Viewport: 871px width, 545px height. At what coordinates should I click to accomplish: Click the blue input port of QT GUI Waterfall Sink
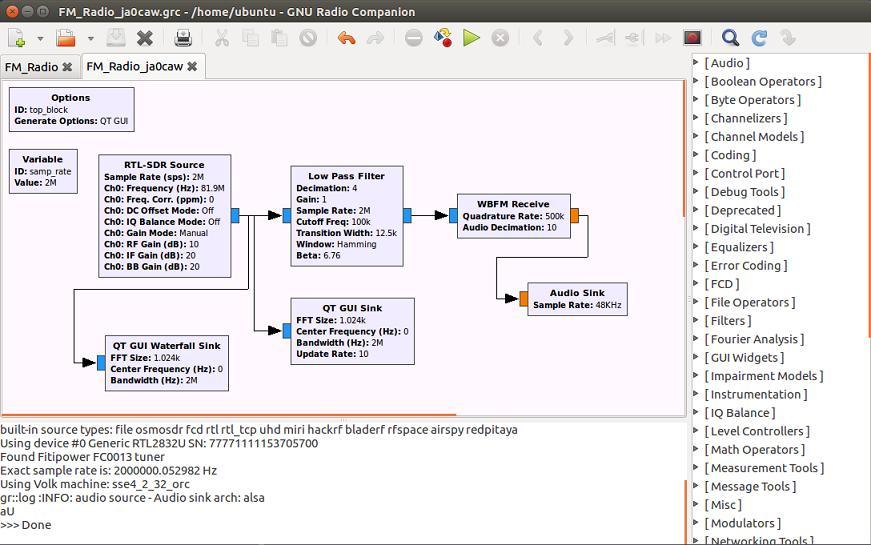pos(101,363)
